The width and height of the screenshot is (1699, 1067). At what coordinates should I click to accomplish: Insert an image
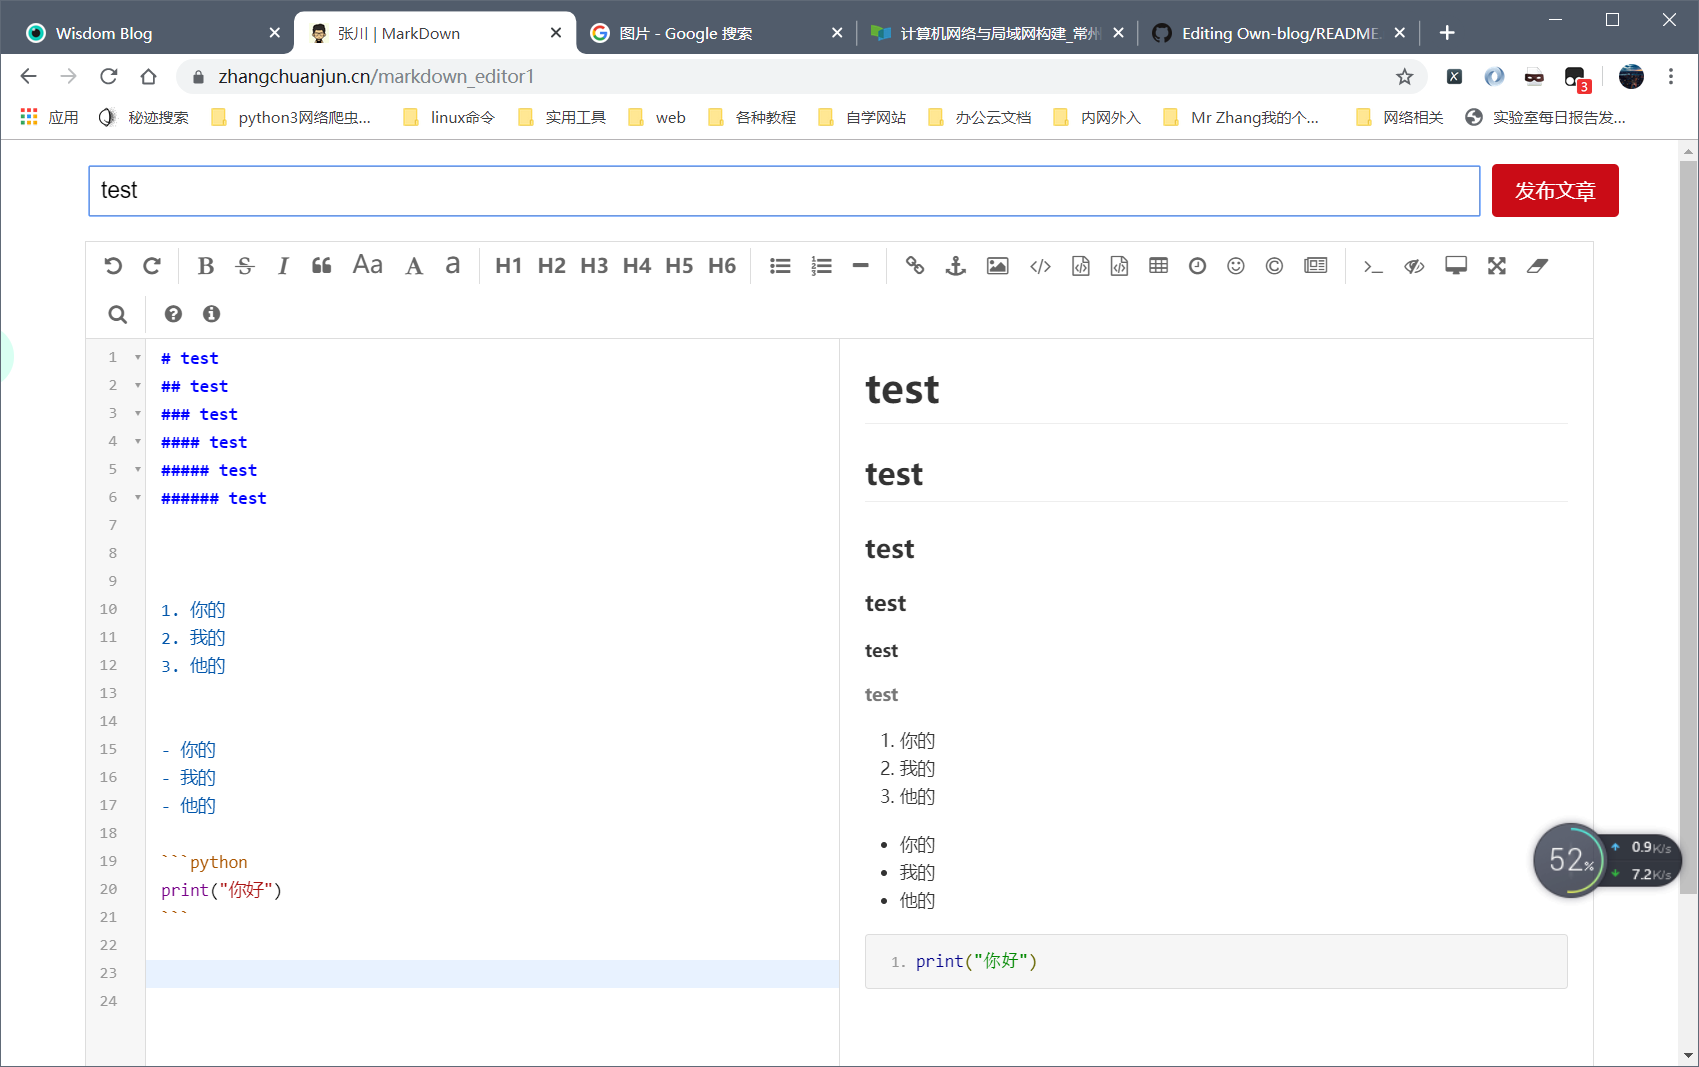coord(998,266)
